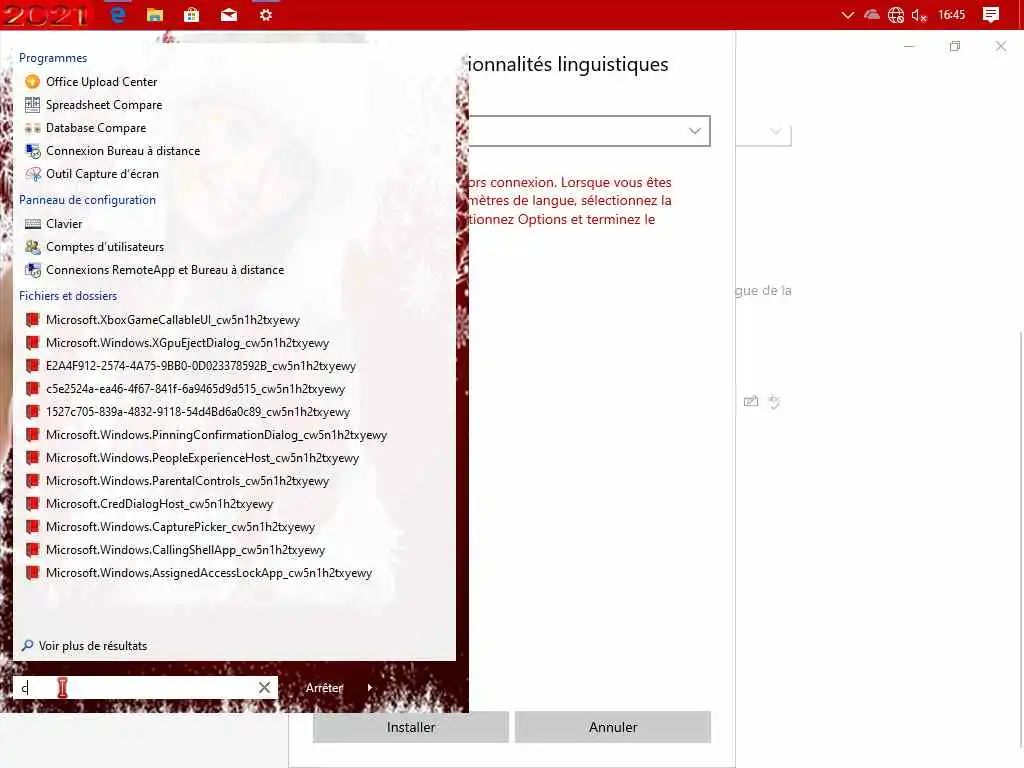Open Microsoft.XboxGameCallableUI_cw5n1h2txyewy folder
The image size is (1024, 768).
point(172,320)
